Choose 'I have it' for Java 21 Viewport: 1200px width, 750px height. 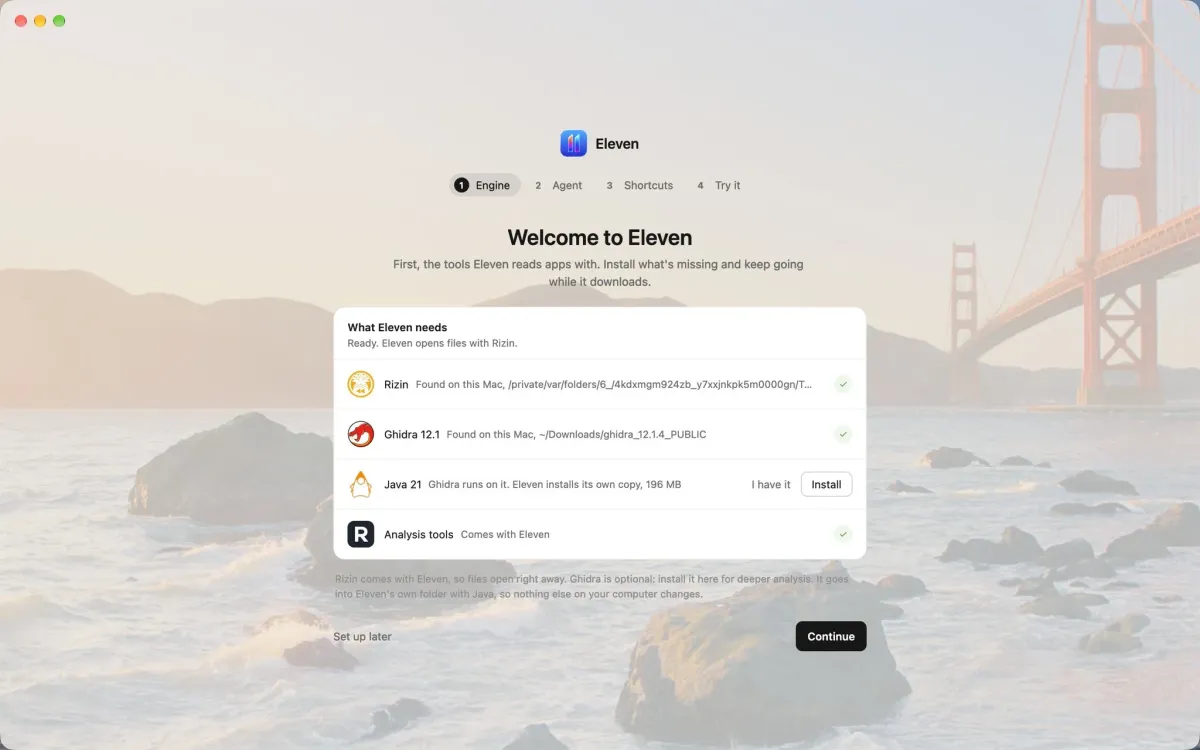pos(771,484)
